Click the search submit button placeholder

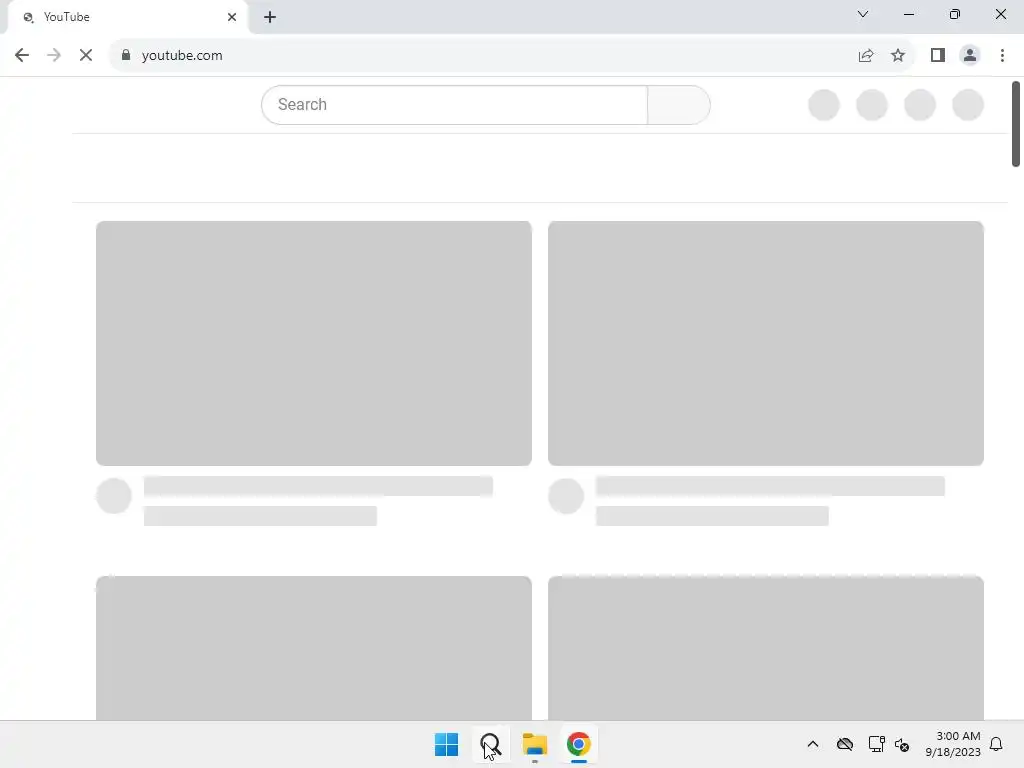click(679, 104)
